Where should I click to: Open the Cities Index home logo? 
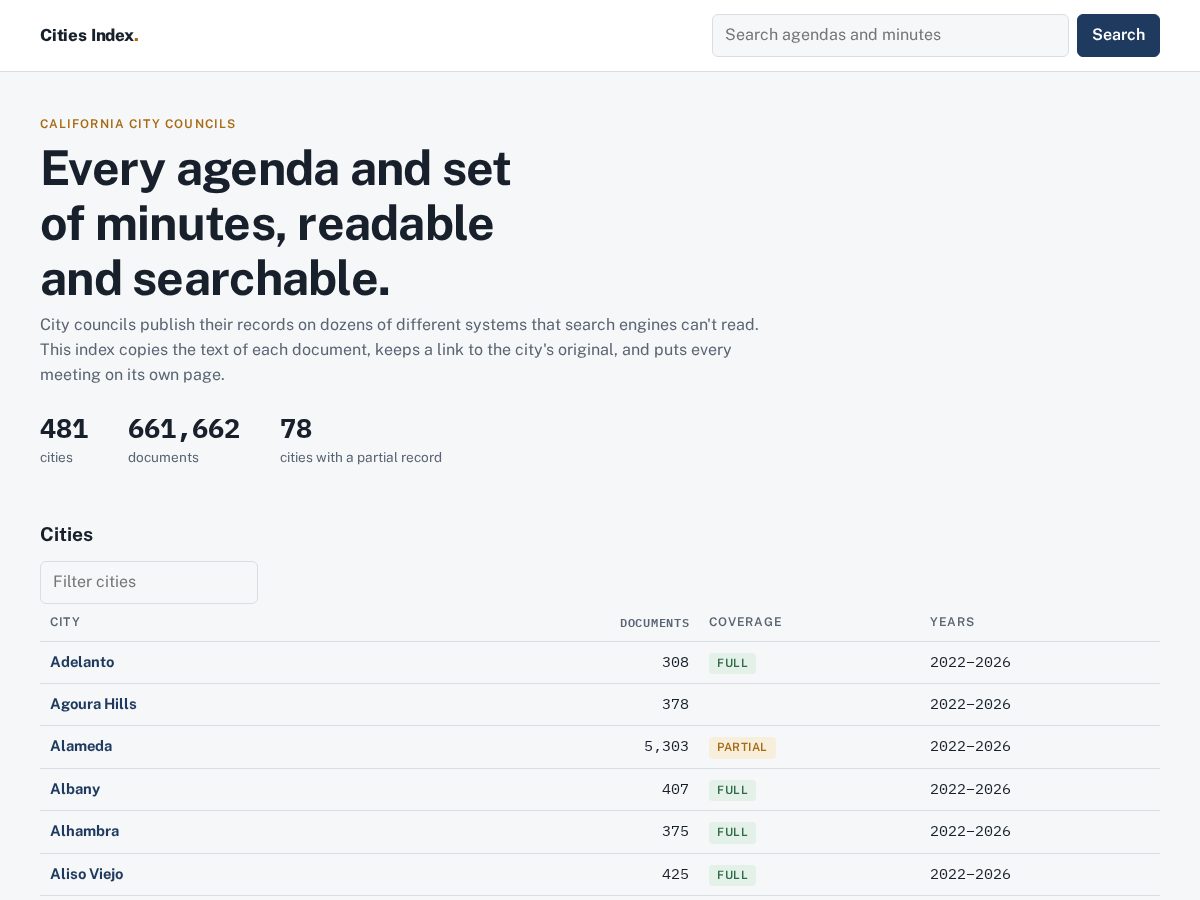coord(89,35)
